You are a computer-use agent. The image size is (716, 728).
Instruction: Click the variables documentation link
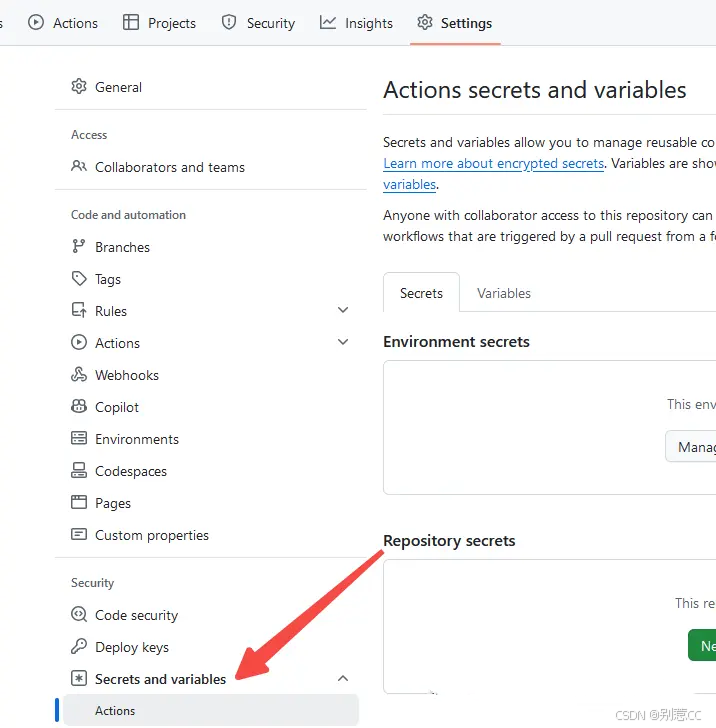pos(410,184)
